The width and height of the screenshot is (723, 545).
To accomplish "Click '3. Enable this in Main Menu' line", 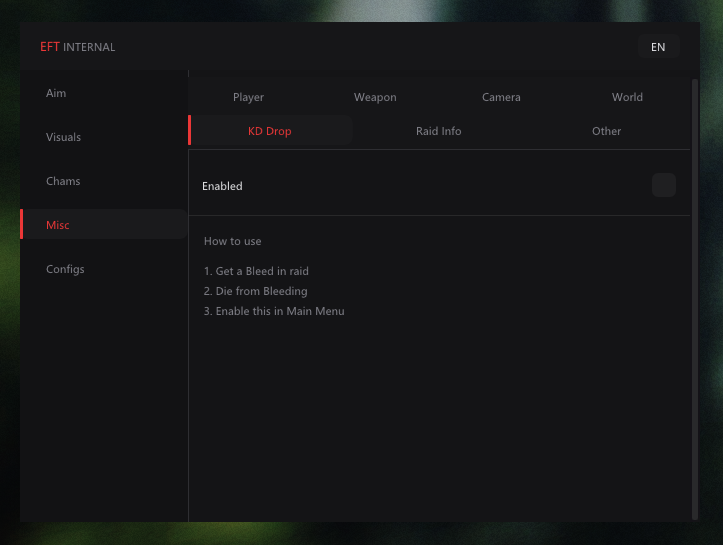I will 274,311.
